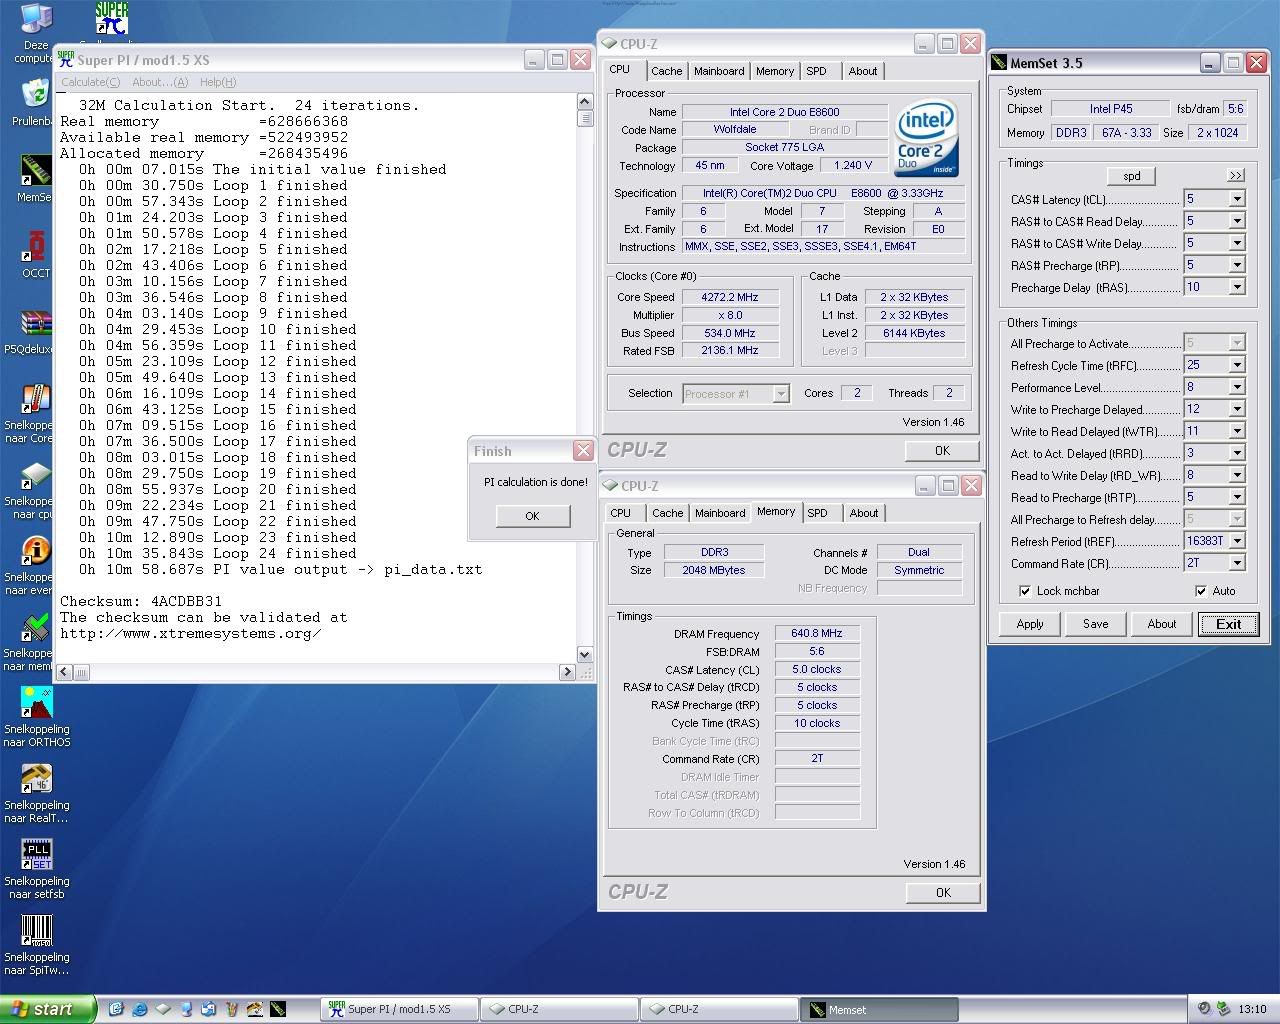The height and width of the screenshot is (1024, 1280).
Task: Click the tray icon next to the clock
Action: [1225, 1009]
